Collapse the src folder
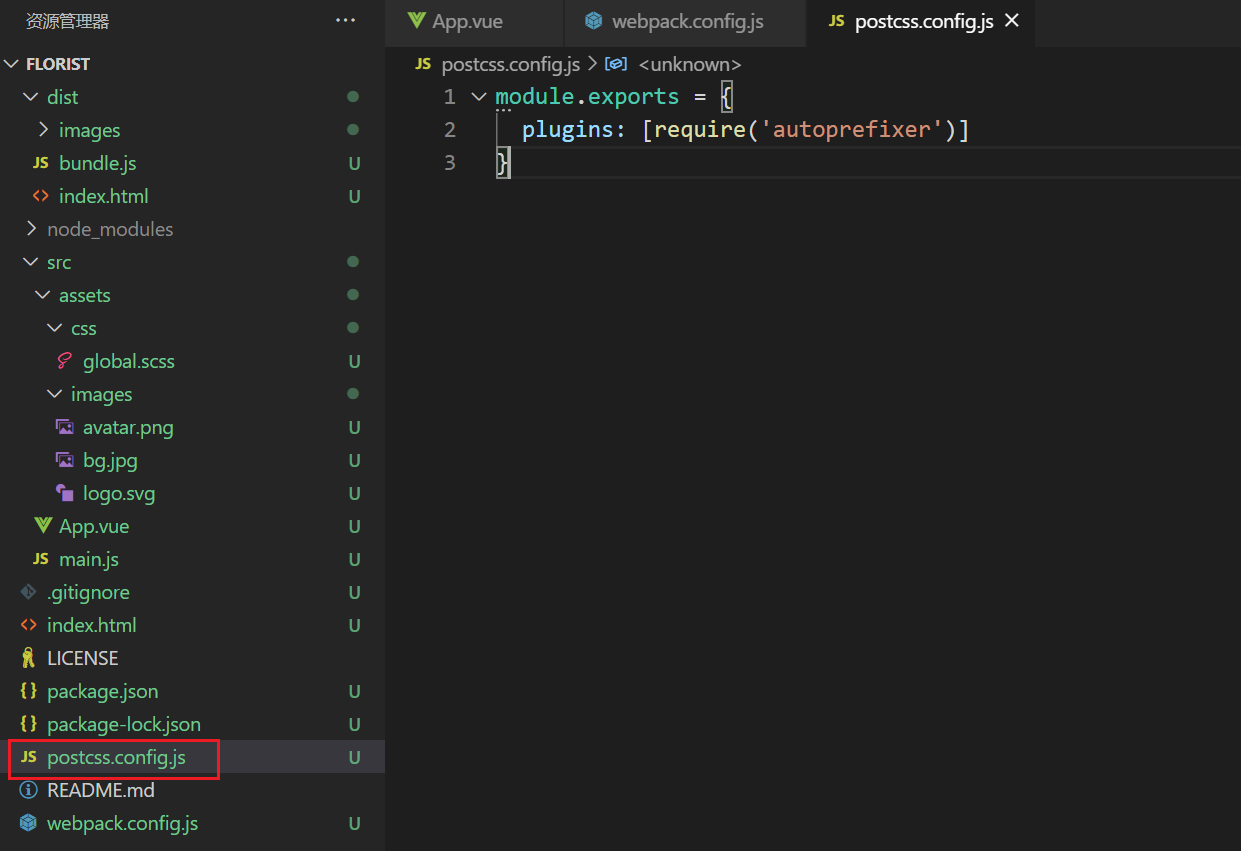The image size is (1241, 851). (31, 262)
